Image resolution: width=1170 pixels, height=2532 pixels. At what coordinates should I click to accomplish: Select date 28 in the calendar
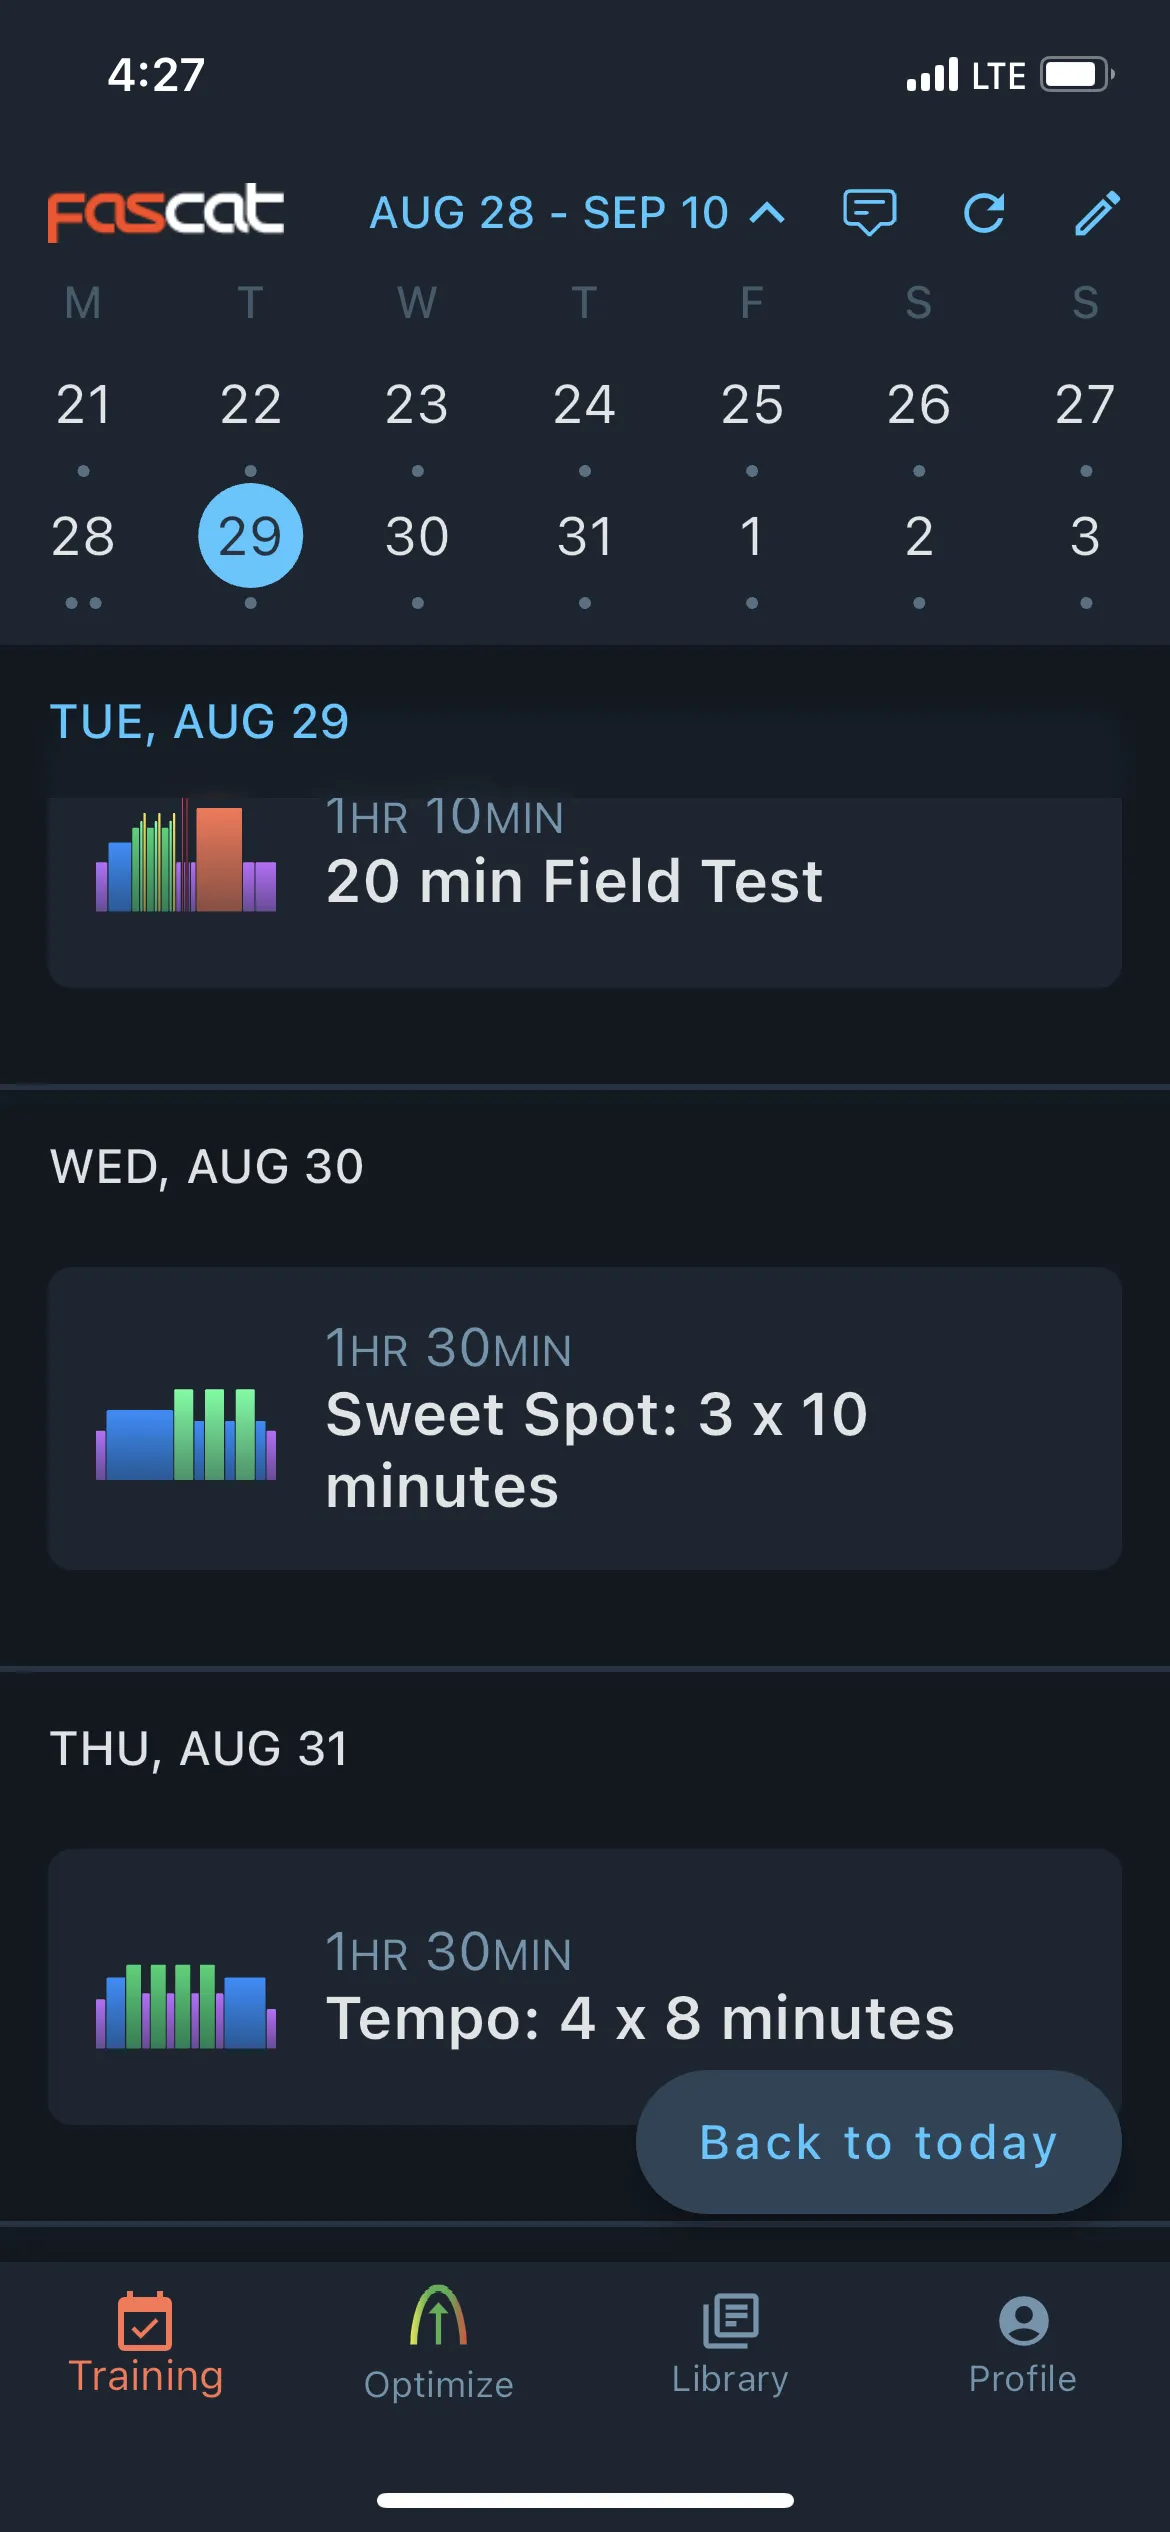tap(83, 537)
